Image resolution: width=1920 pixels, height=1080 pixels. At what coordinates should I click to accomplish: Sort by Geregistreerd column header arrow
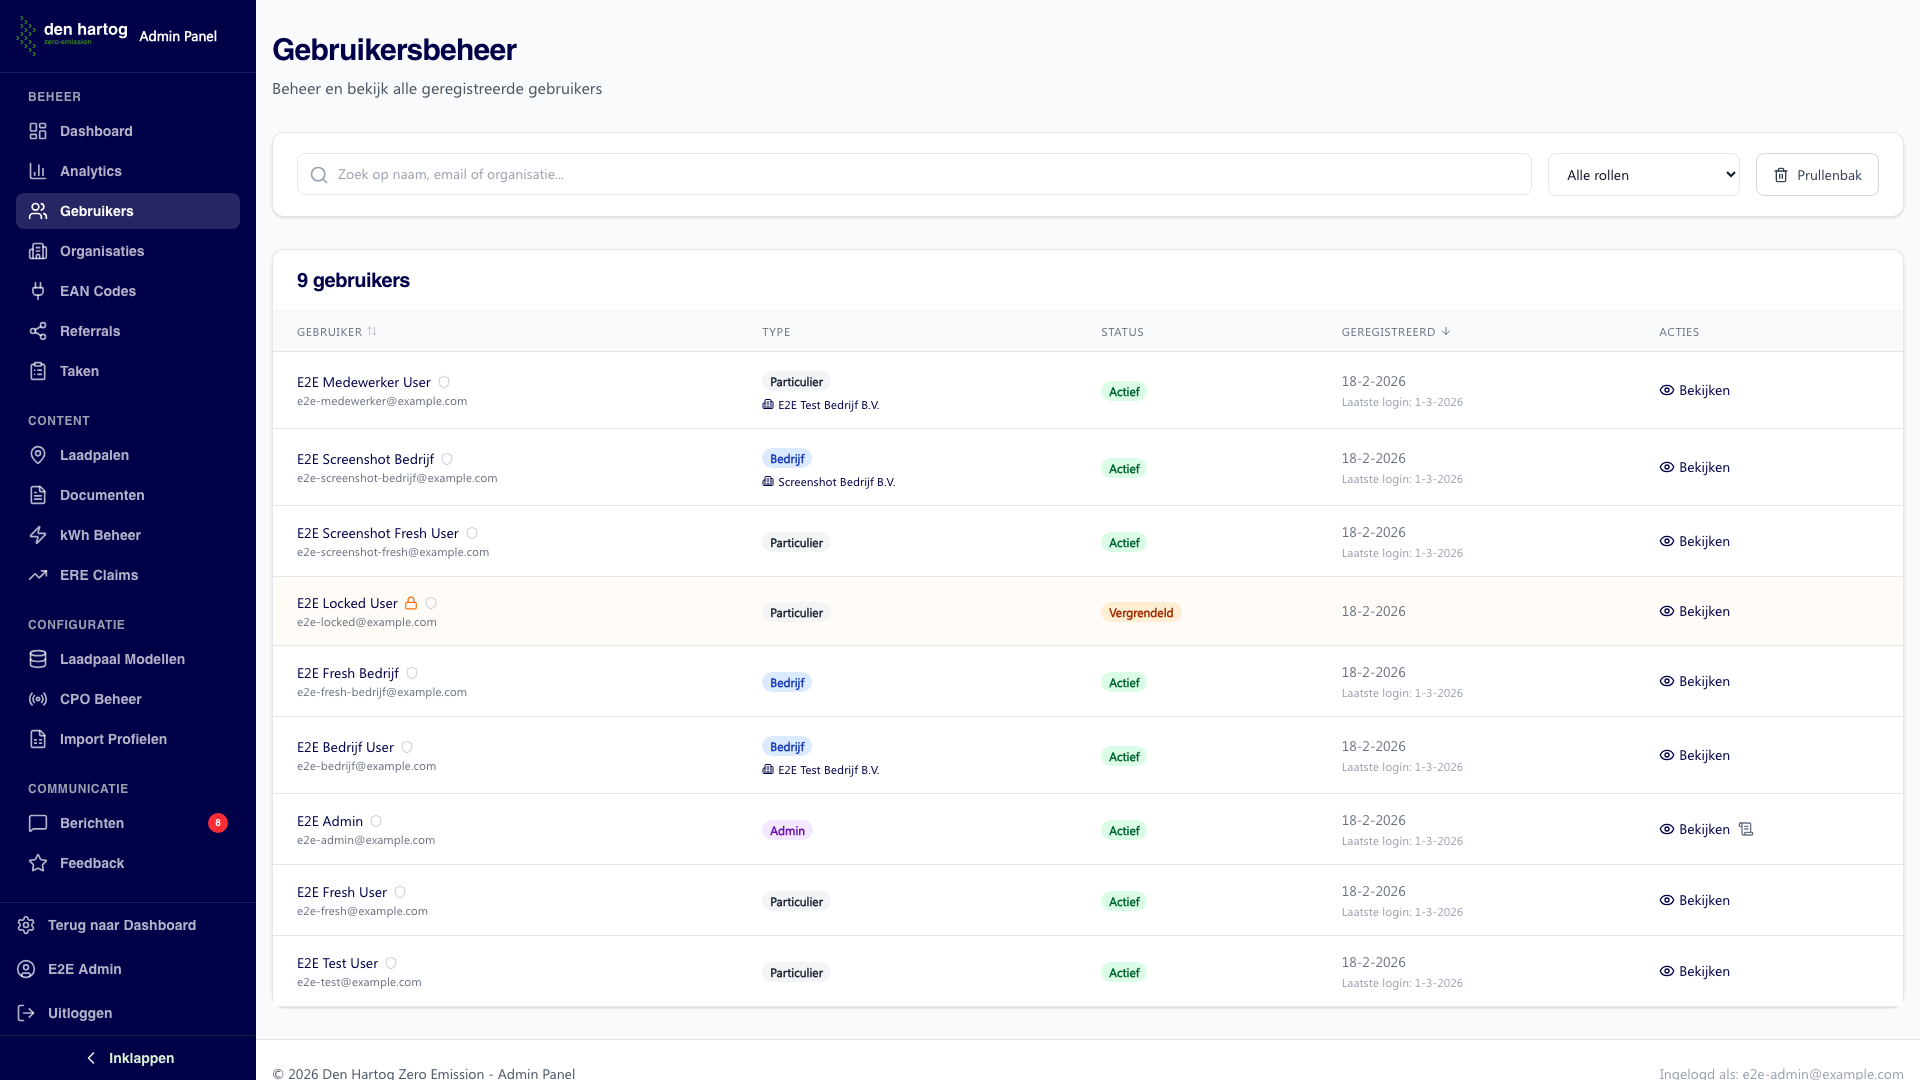(x=1446, y=332)
